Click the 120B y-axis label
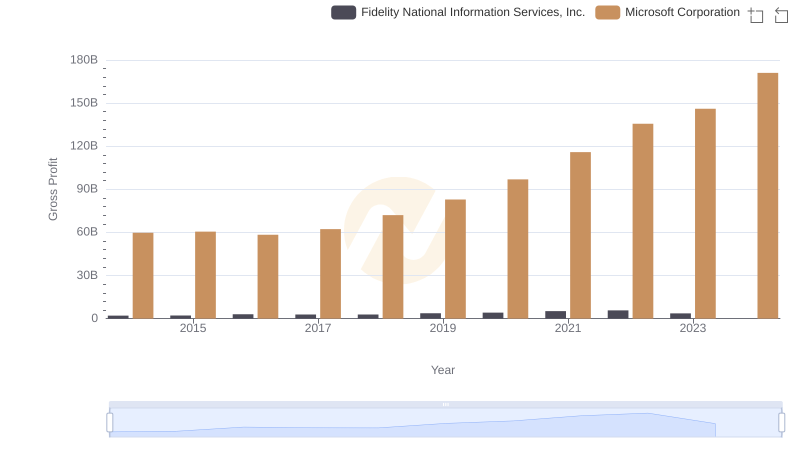The image size is (800, 461). click(84, 146)
